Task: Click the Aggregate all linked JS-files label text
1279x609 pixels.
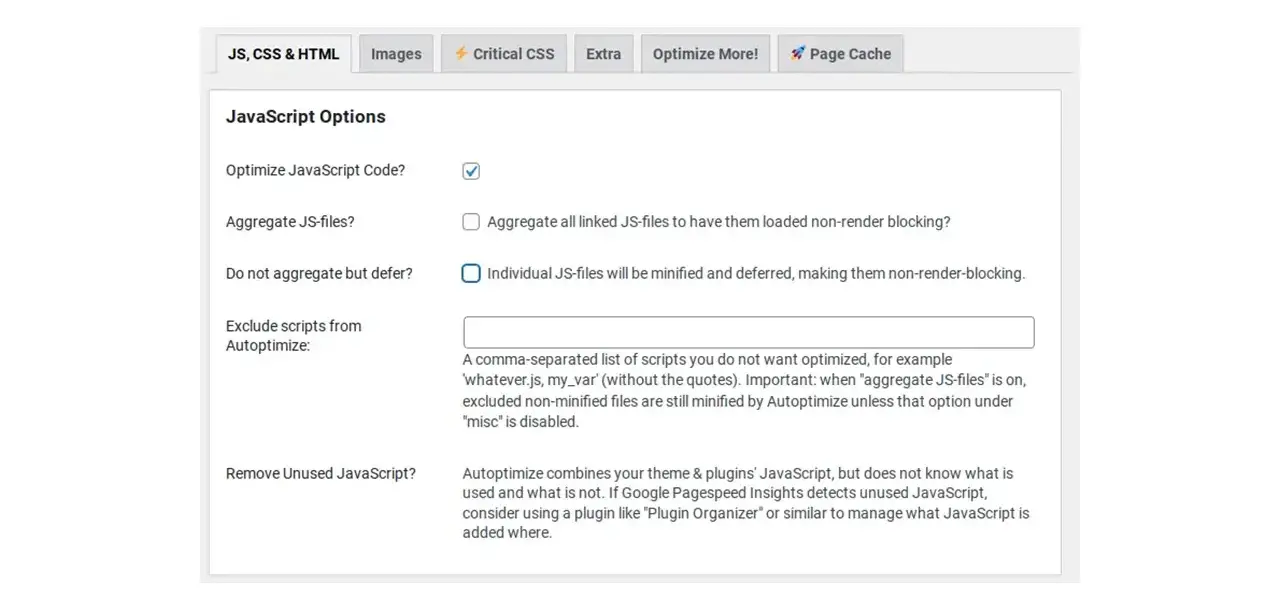Action: click(x=719, y=222)
